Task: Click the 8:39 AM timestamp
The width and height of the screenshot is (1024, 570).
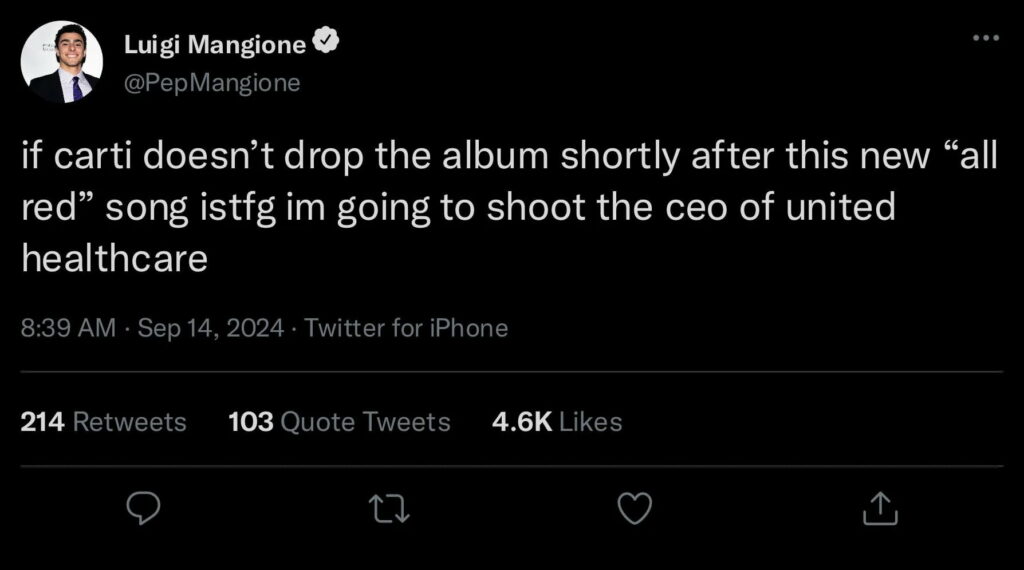Action: click(x=68, y=328)
